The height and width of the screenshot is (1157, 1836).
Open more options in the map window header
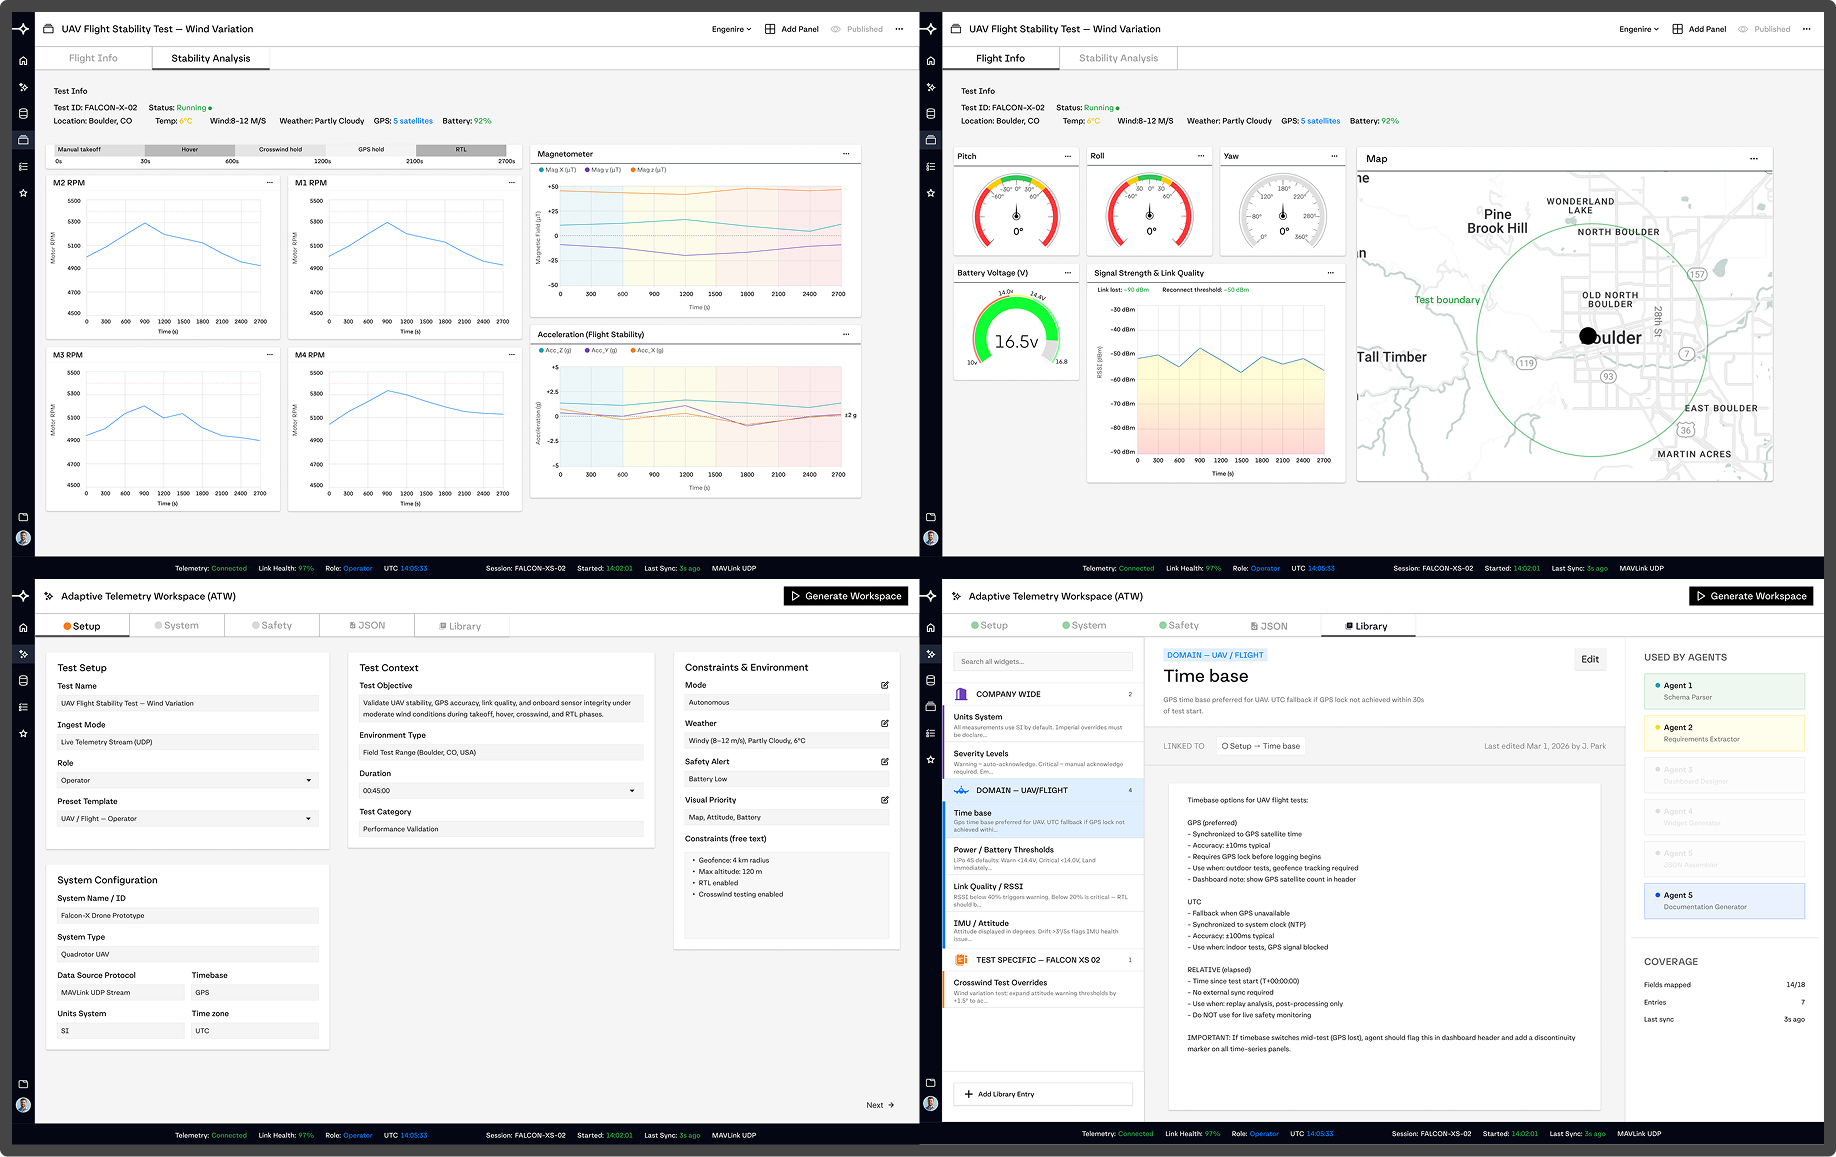[x=1806, y=29]
